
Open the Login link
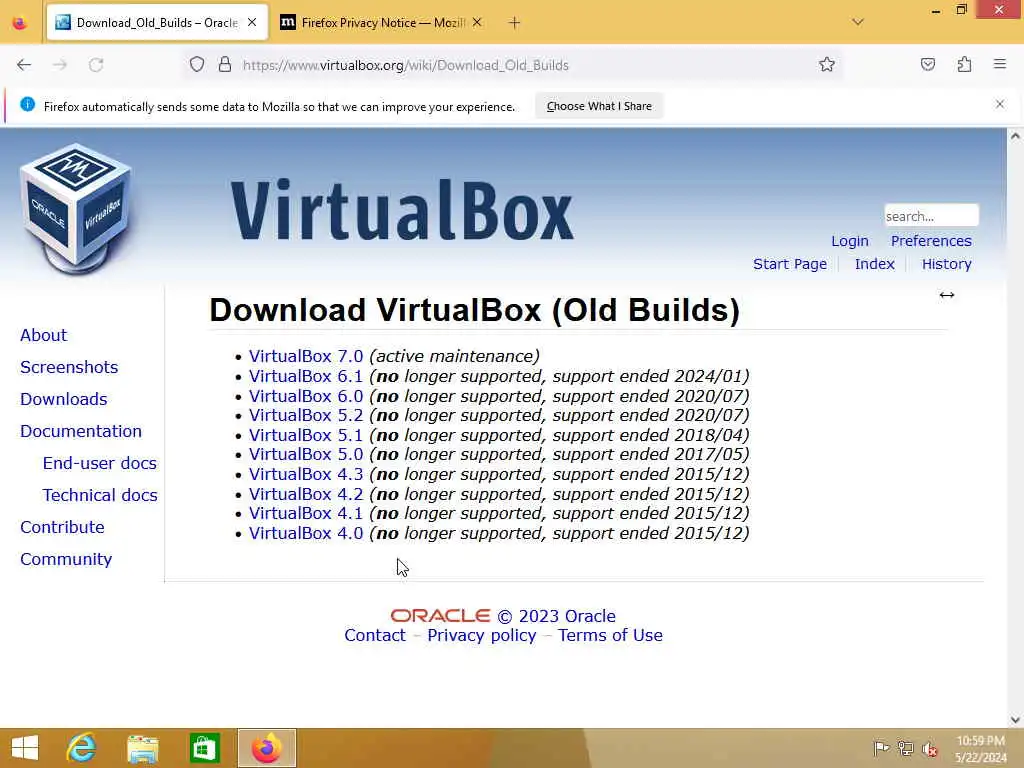tap(850, 241)
